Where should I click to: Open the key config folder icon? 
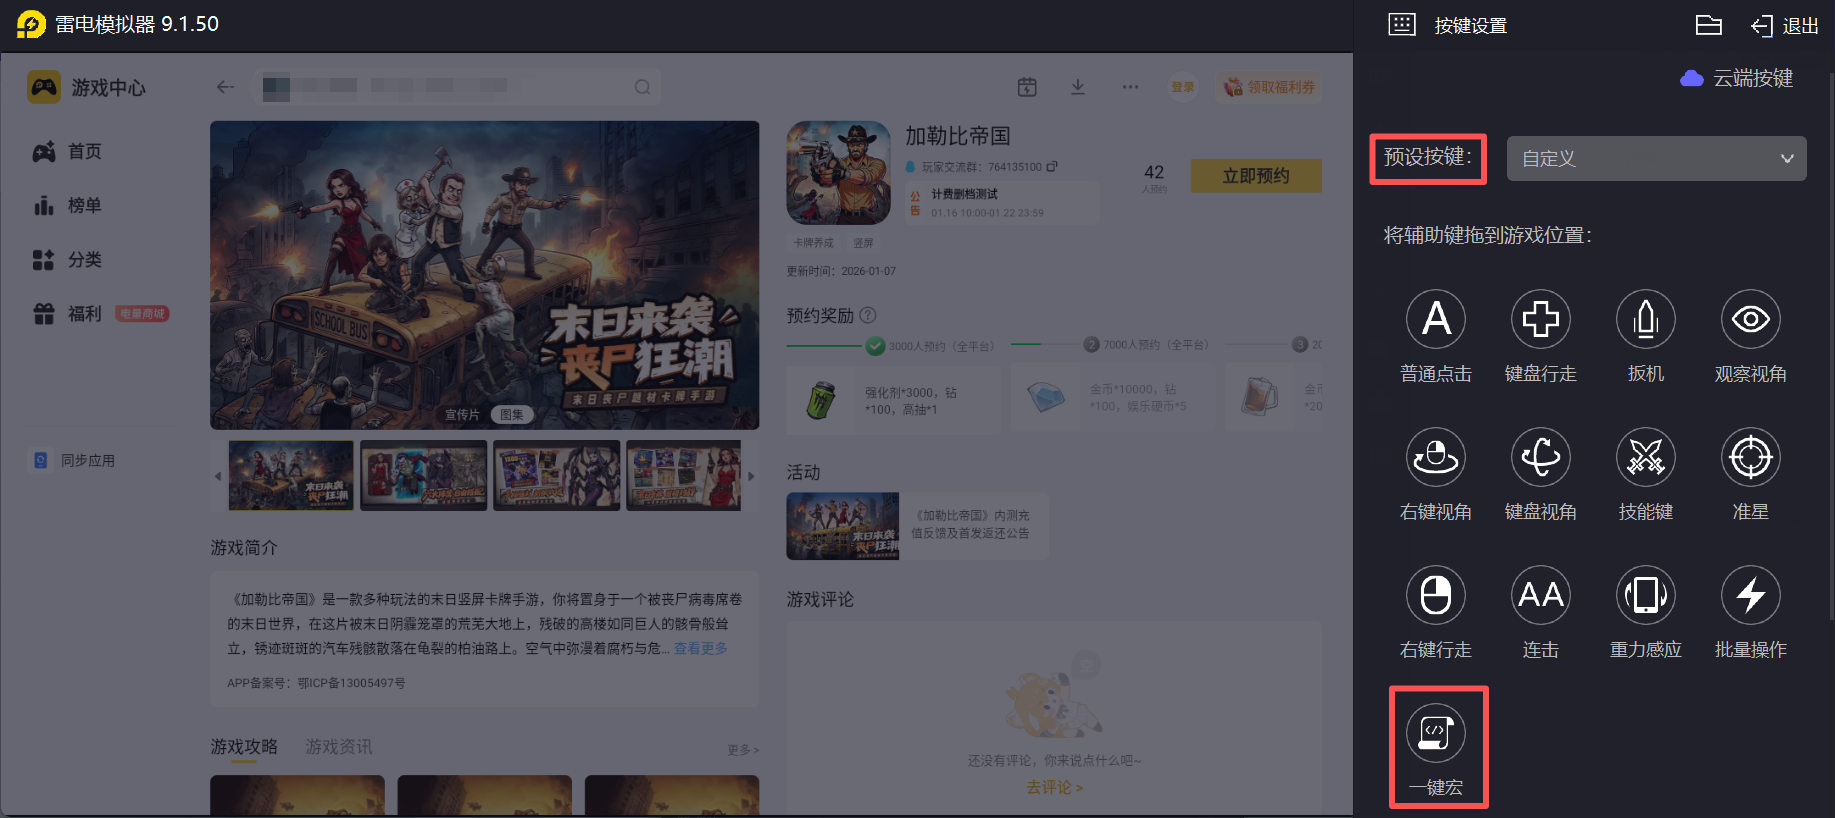1709,25
